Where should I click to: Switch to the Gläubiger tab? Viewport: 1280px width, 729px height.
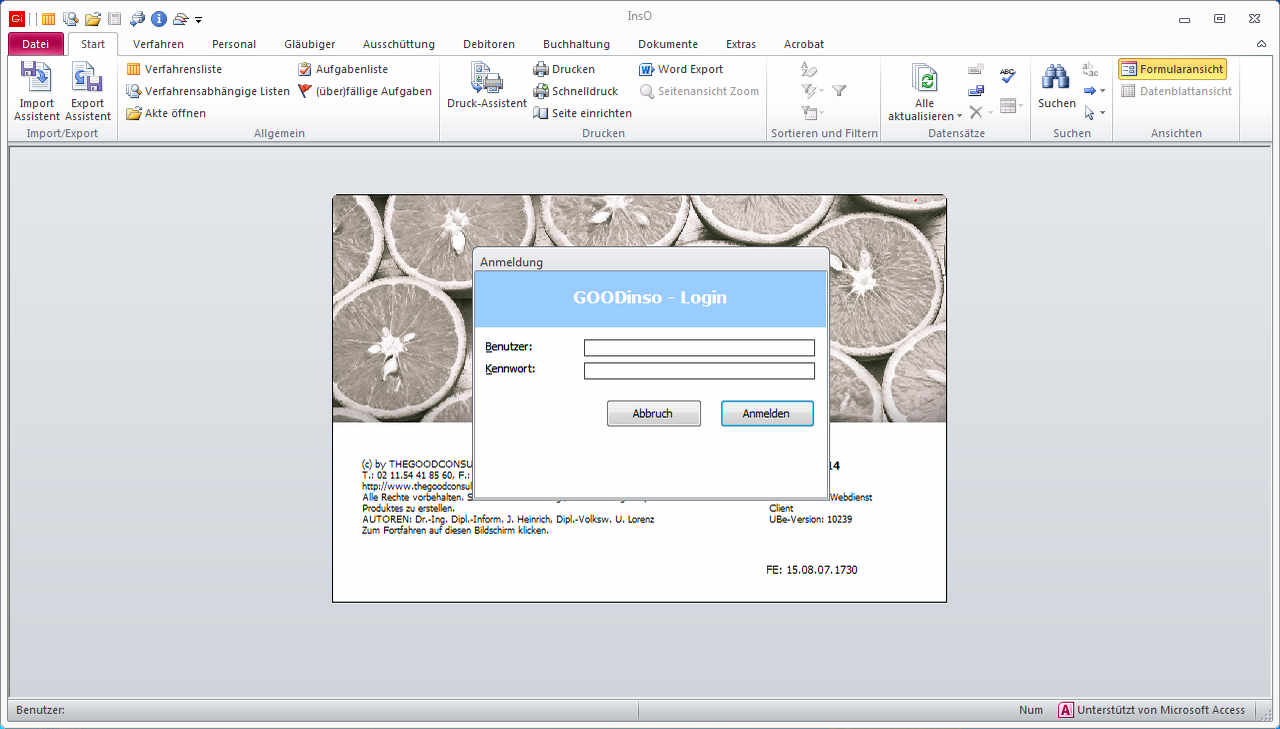pos(310,44)
